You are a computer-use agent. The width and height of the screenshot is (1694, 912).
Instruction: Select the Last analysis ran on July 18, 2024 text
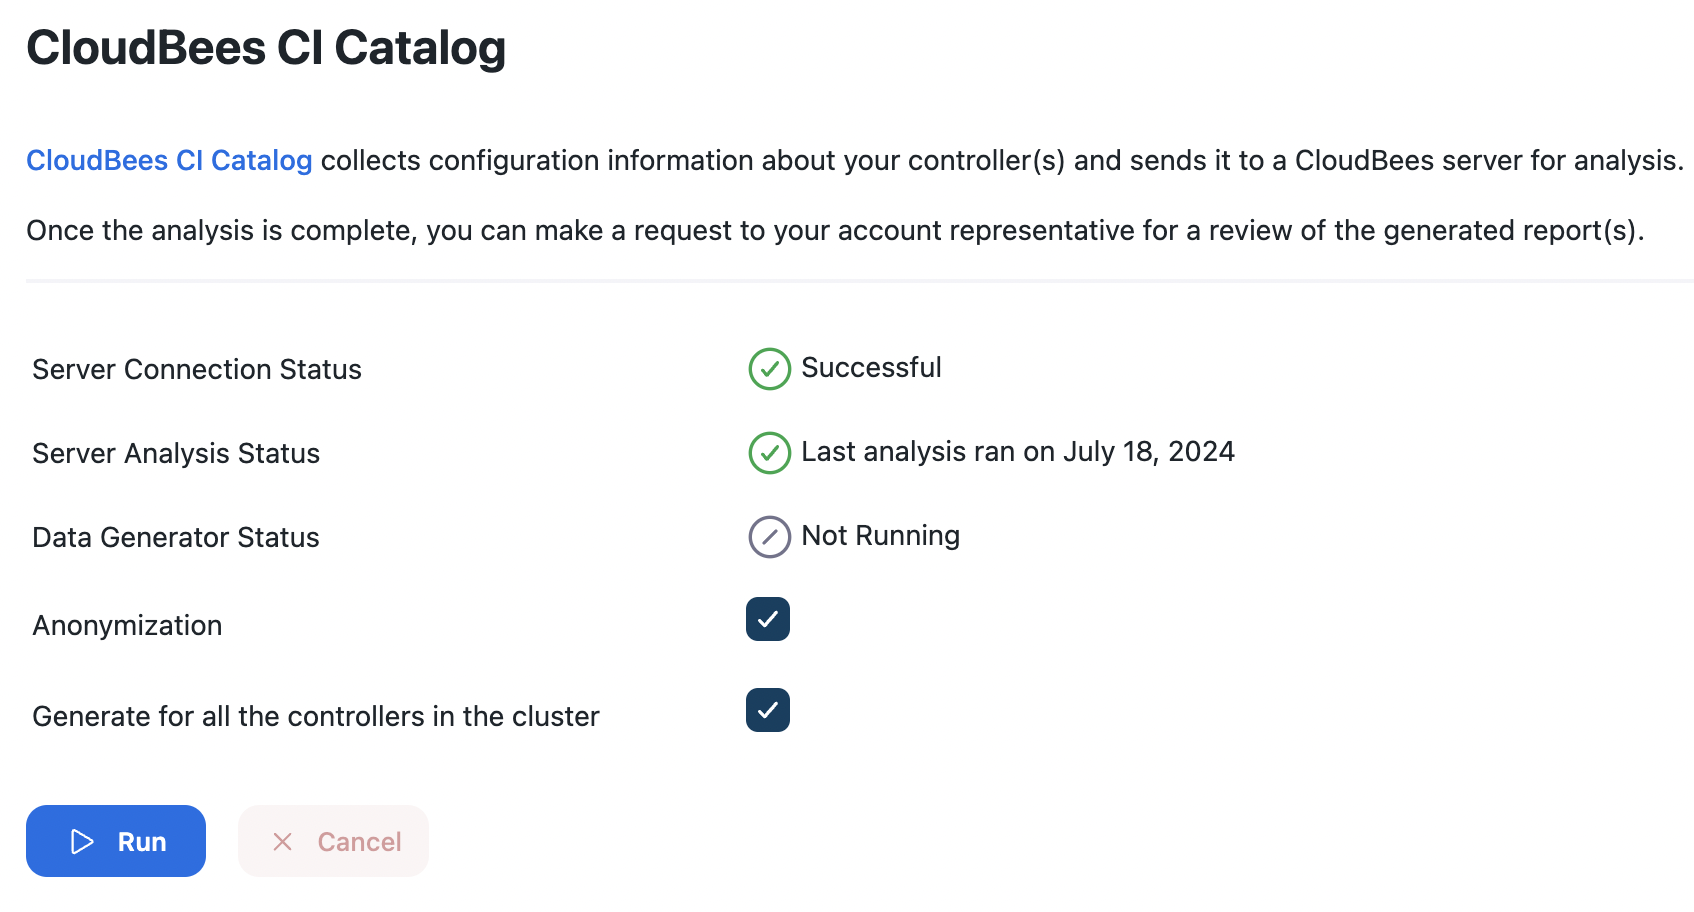1017,451
